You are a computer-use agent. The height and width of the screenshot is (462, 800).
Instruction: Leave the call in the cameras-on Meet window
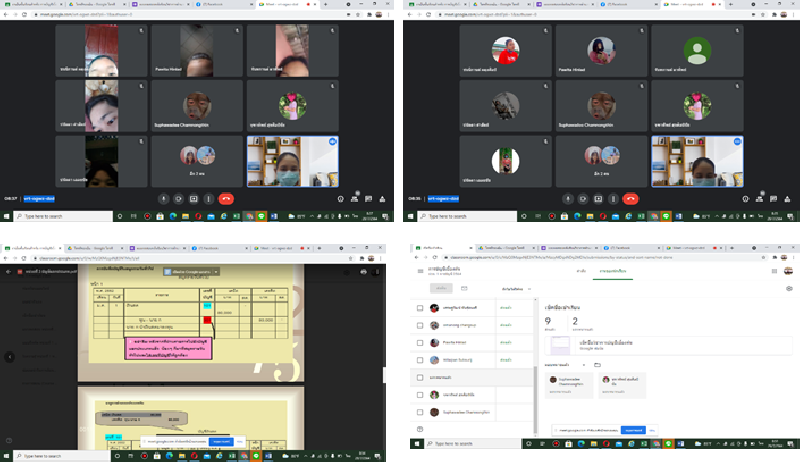click(x=226, y=198)
